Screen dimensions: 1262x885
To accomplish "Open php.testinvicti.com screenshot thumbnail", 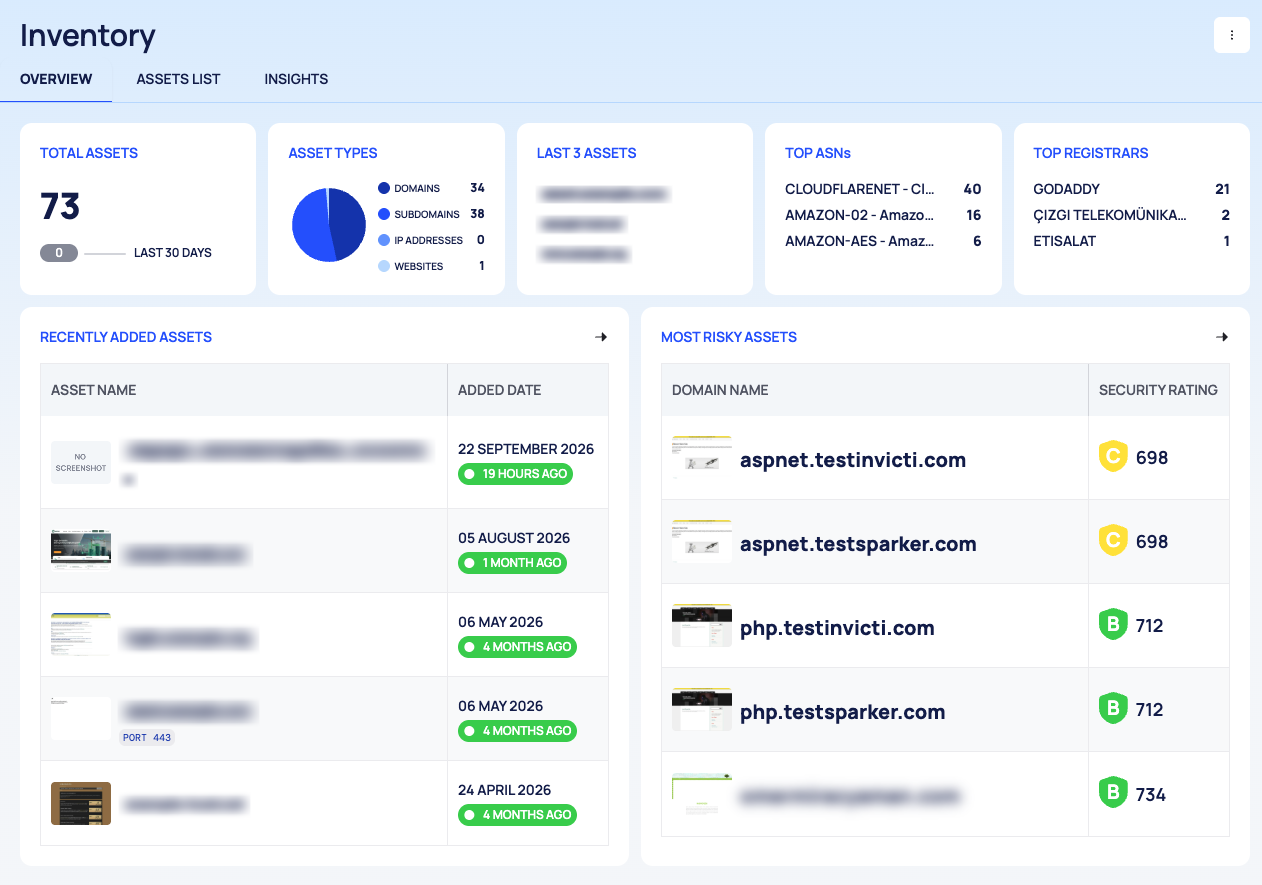I will coord(702,625).
